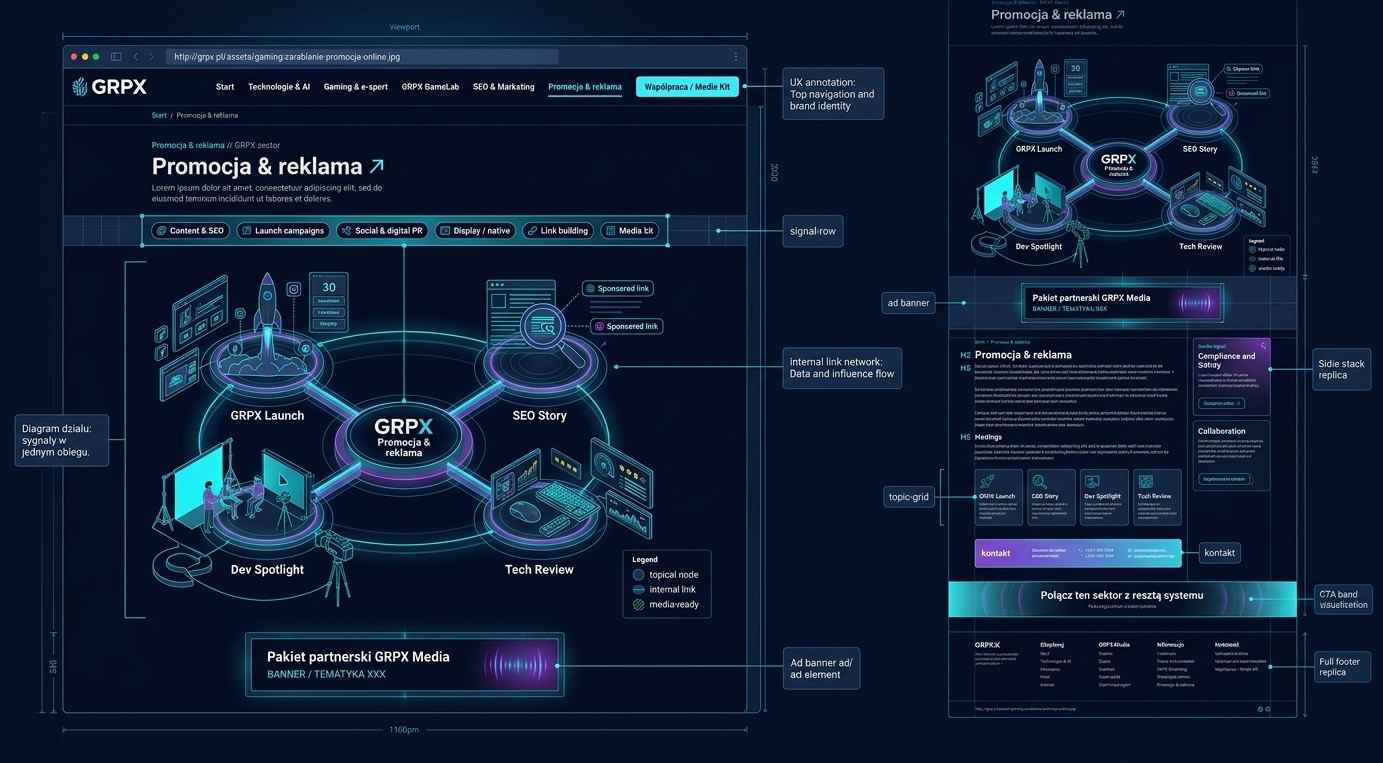Click the Połącz ten sektor z resztą systemu band
1383x763 pixels.
pyautogui.click(x=1121, y=599)
